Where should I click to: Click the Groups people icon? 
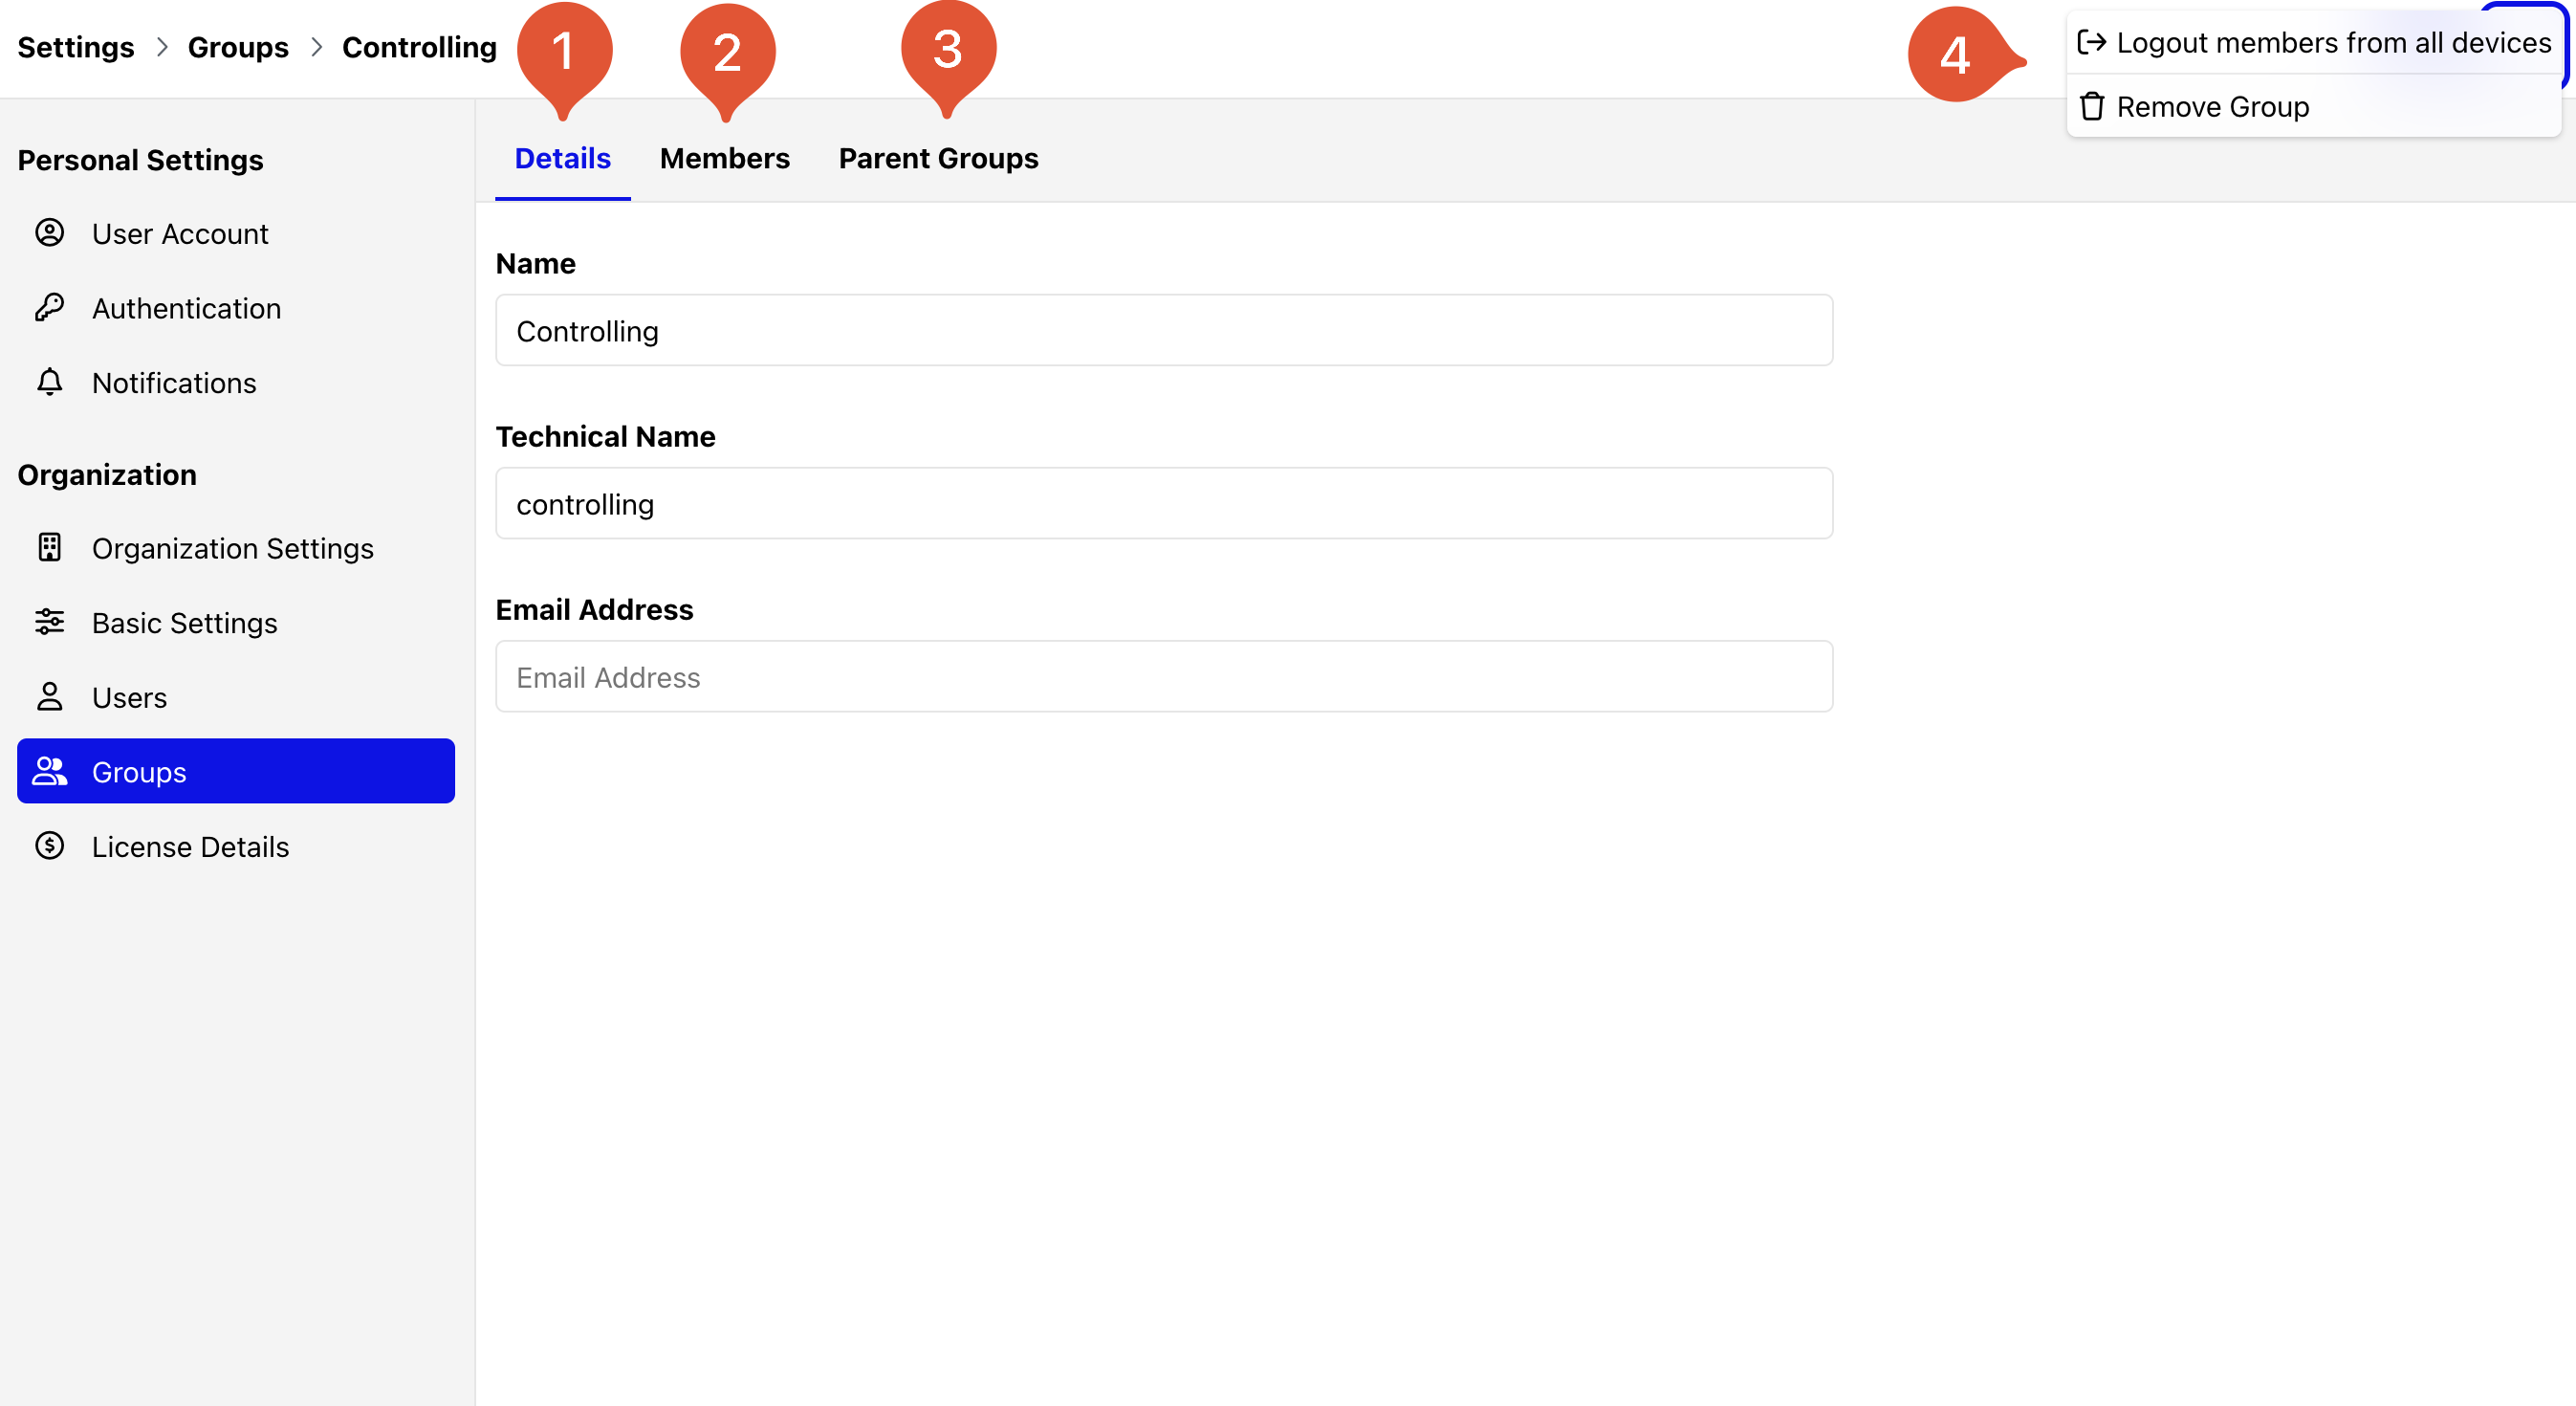point(49,771)
